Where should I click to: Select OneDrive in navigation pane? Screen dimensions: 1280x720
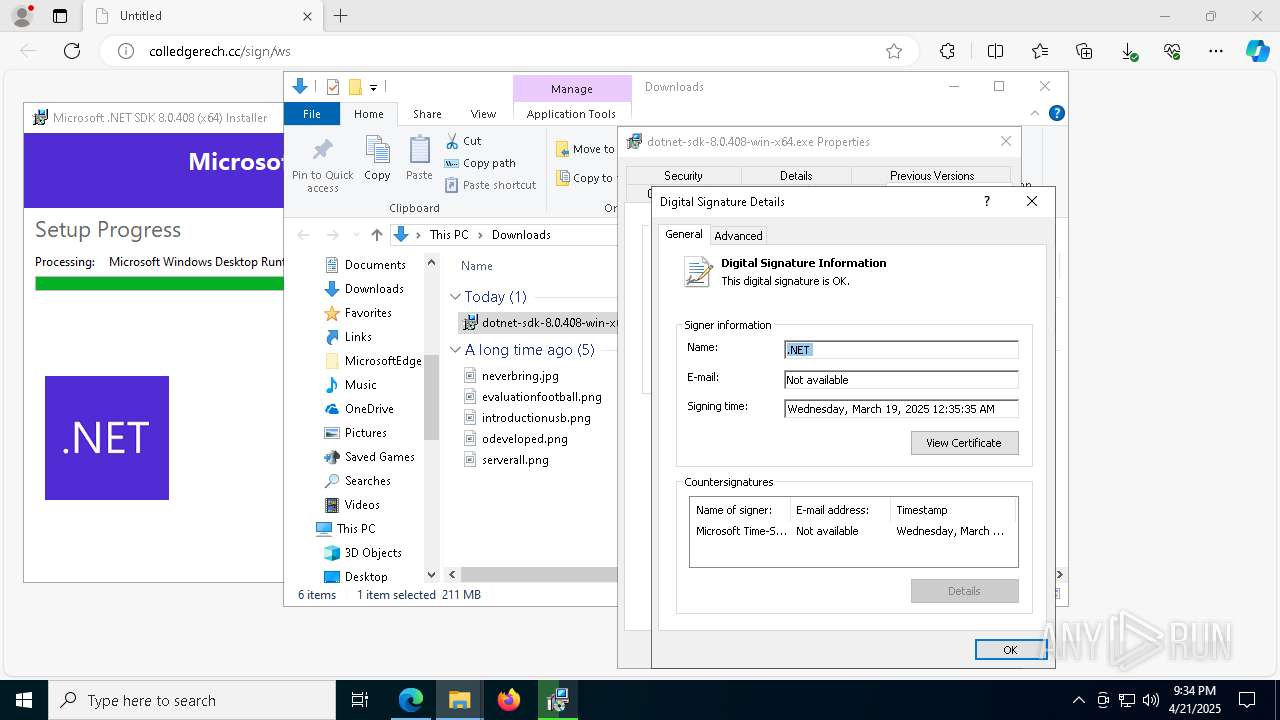369,409
